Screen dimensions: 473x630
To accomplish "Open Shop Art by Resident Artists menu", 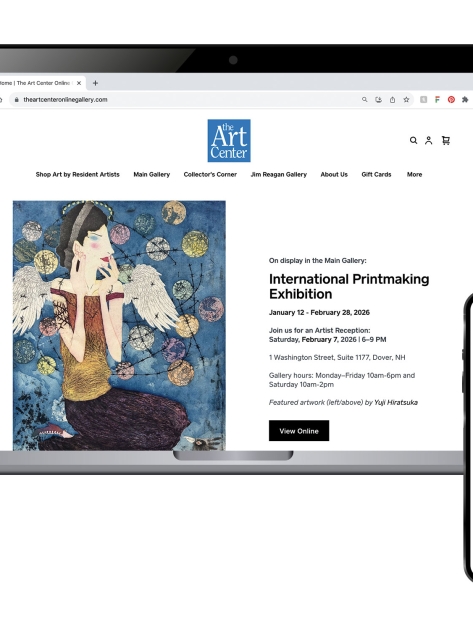I will coord(78,174).
